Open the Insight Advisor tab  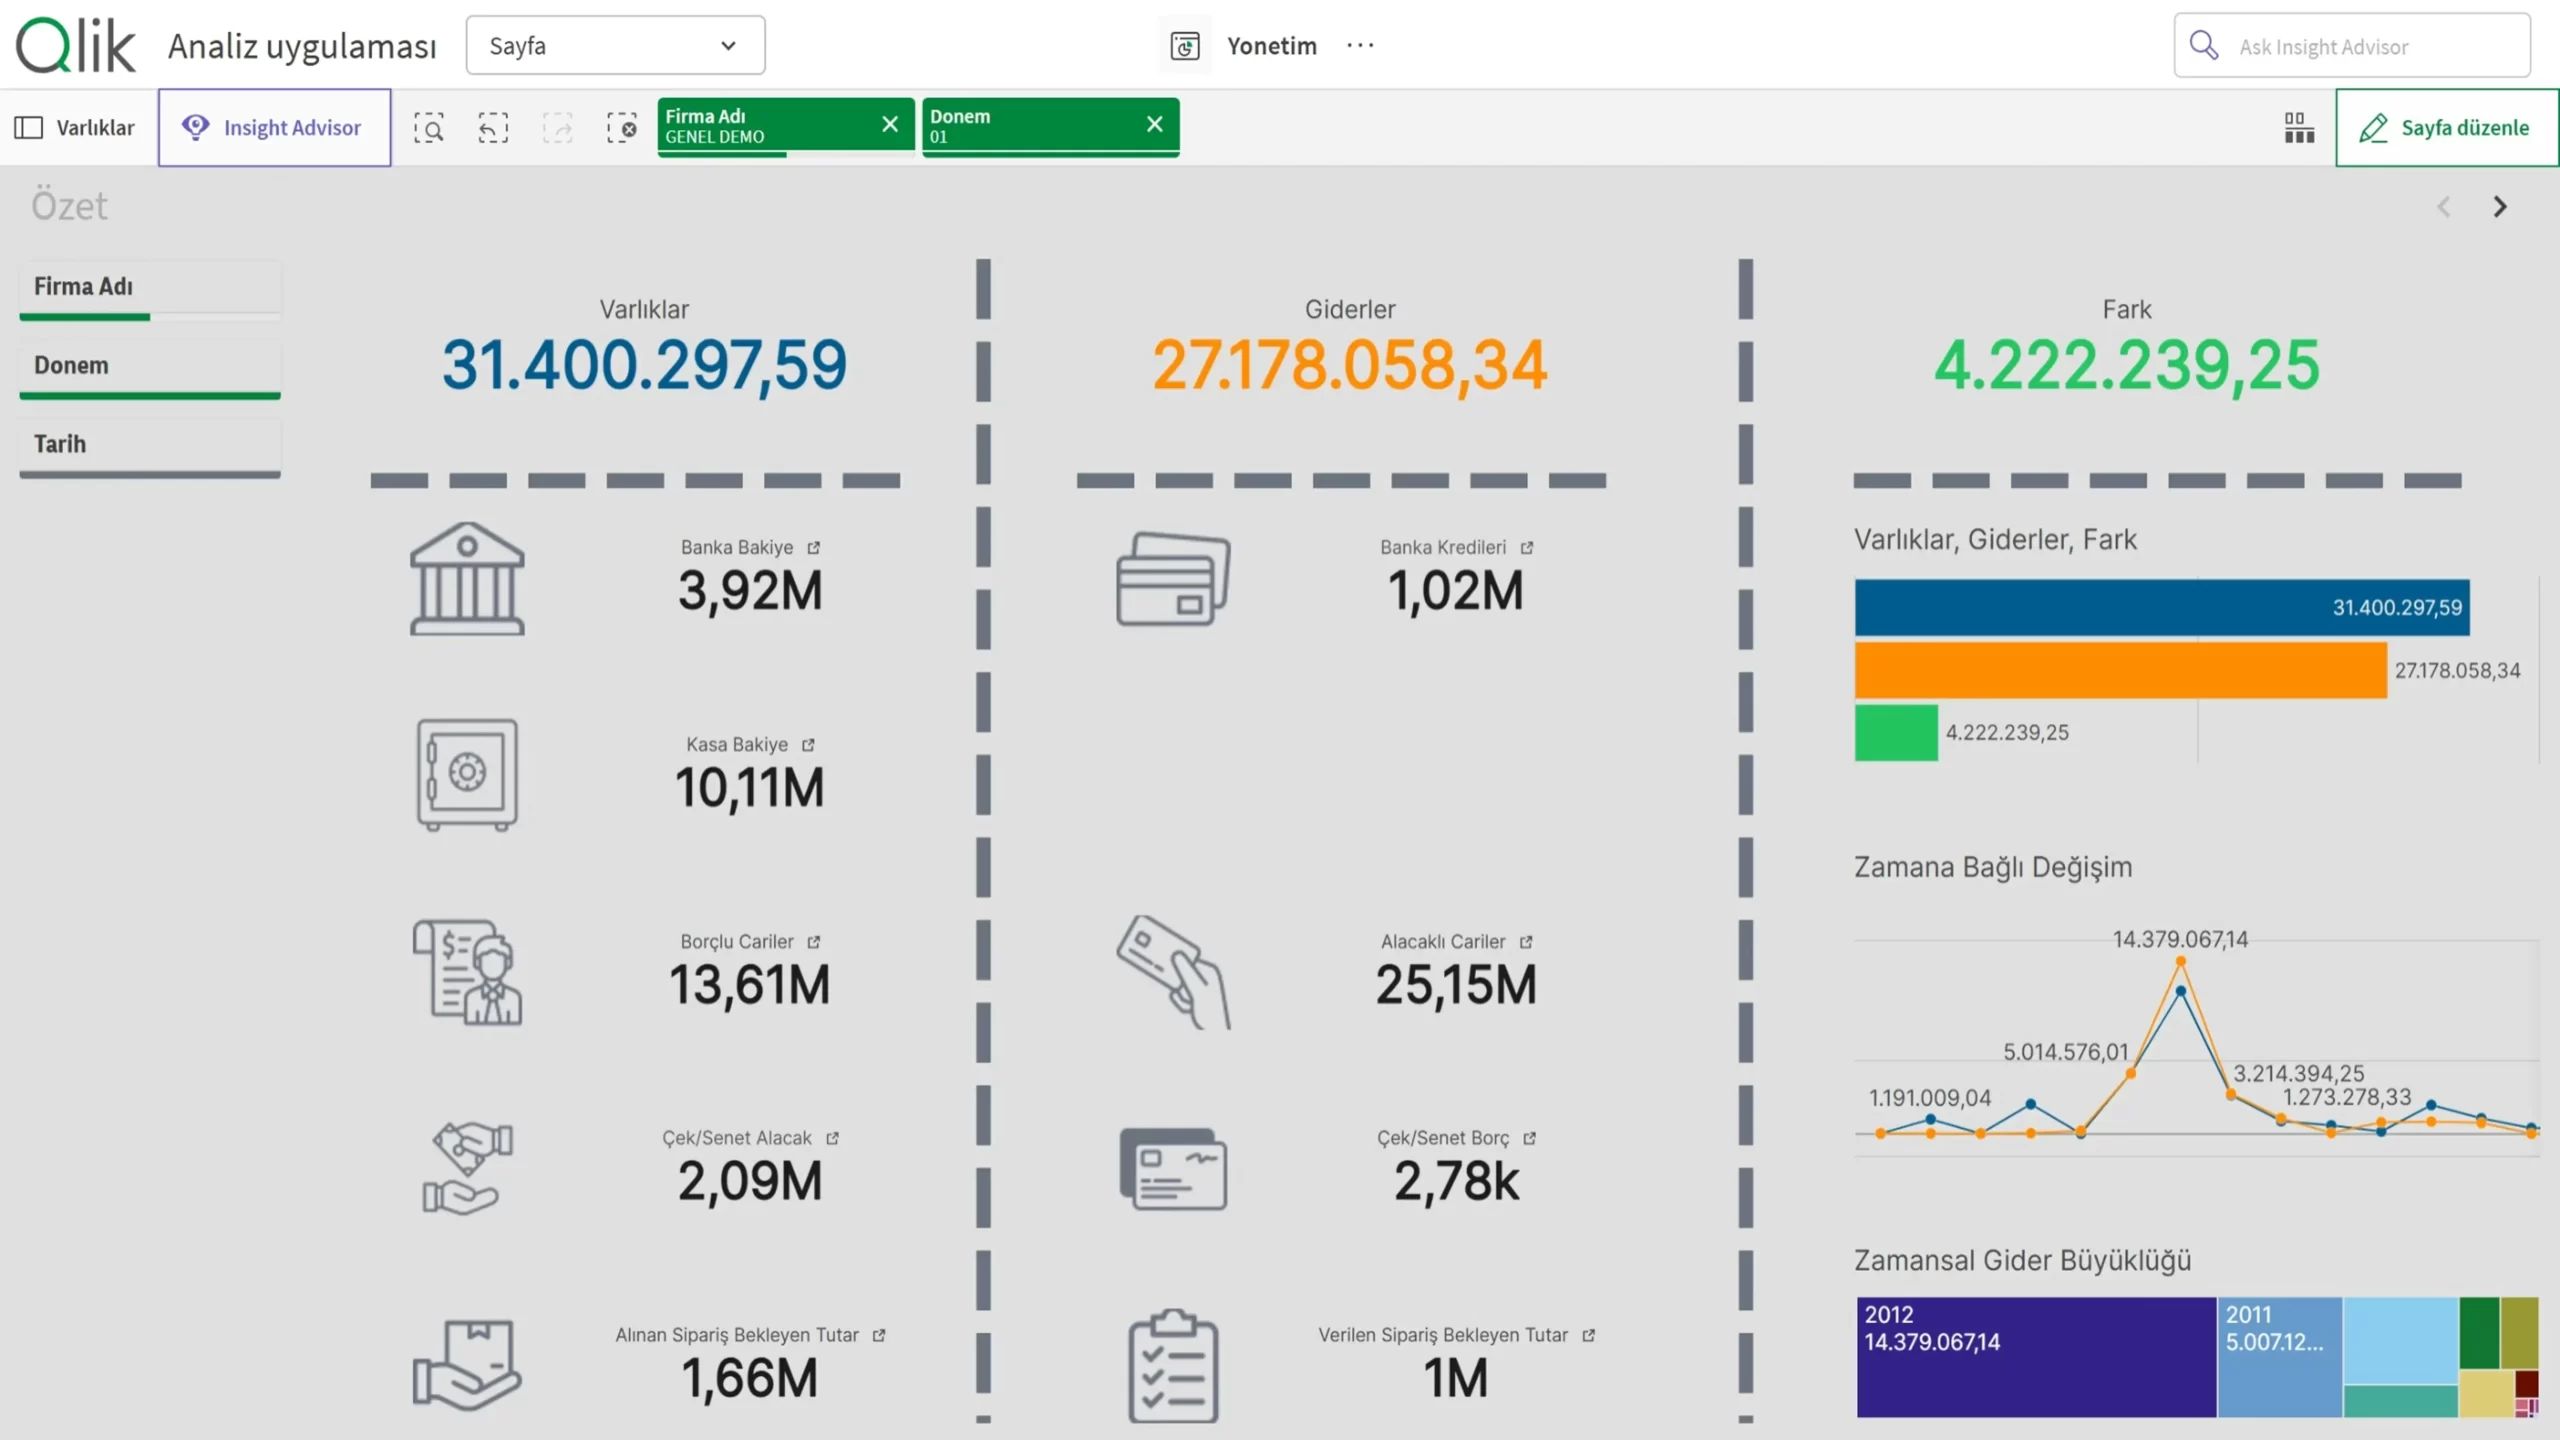274,128
